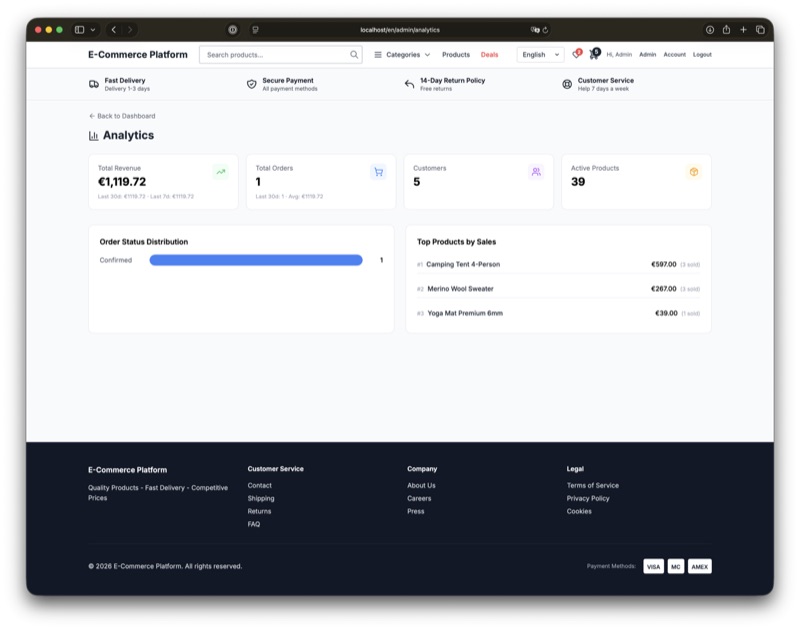Open the Cookies footer link

[x=579, y=511]
